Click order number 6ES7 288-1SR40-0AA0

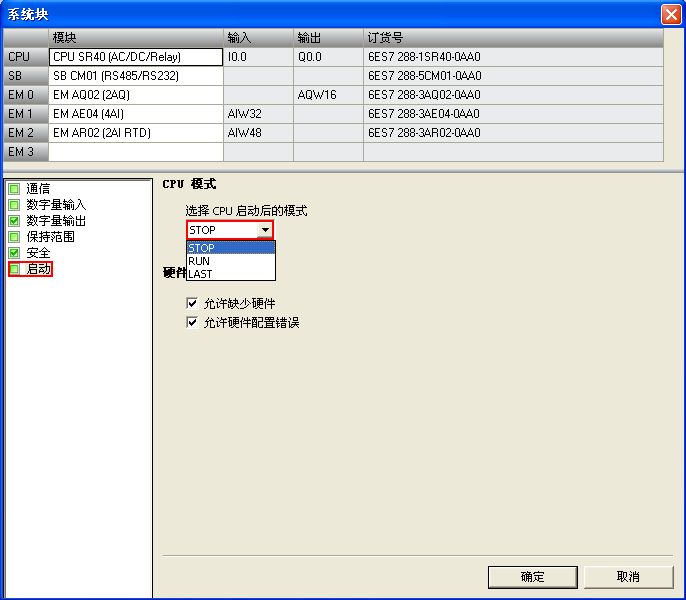[x=513, y=57]
